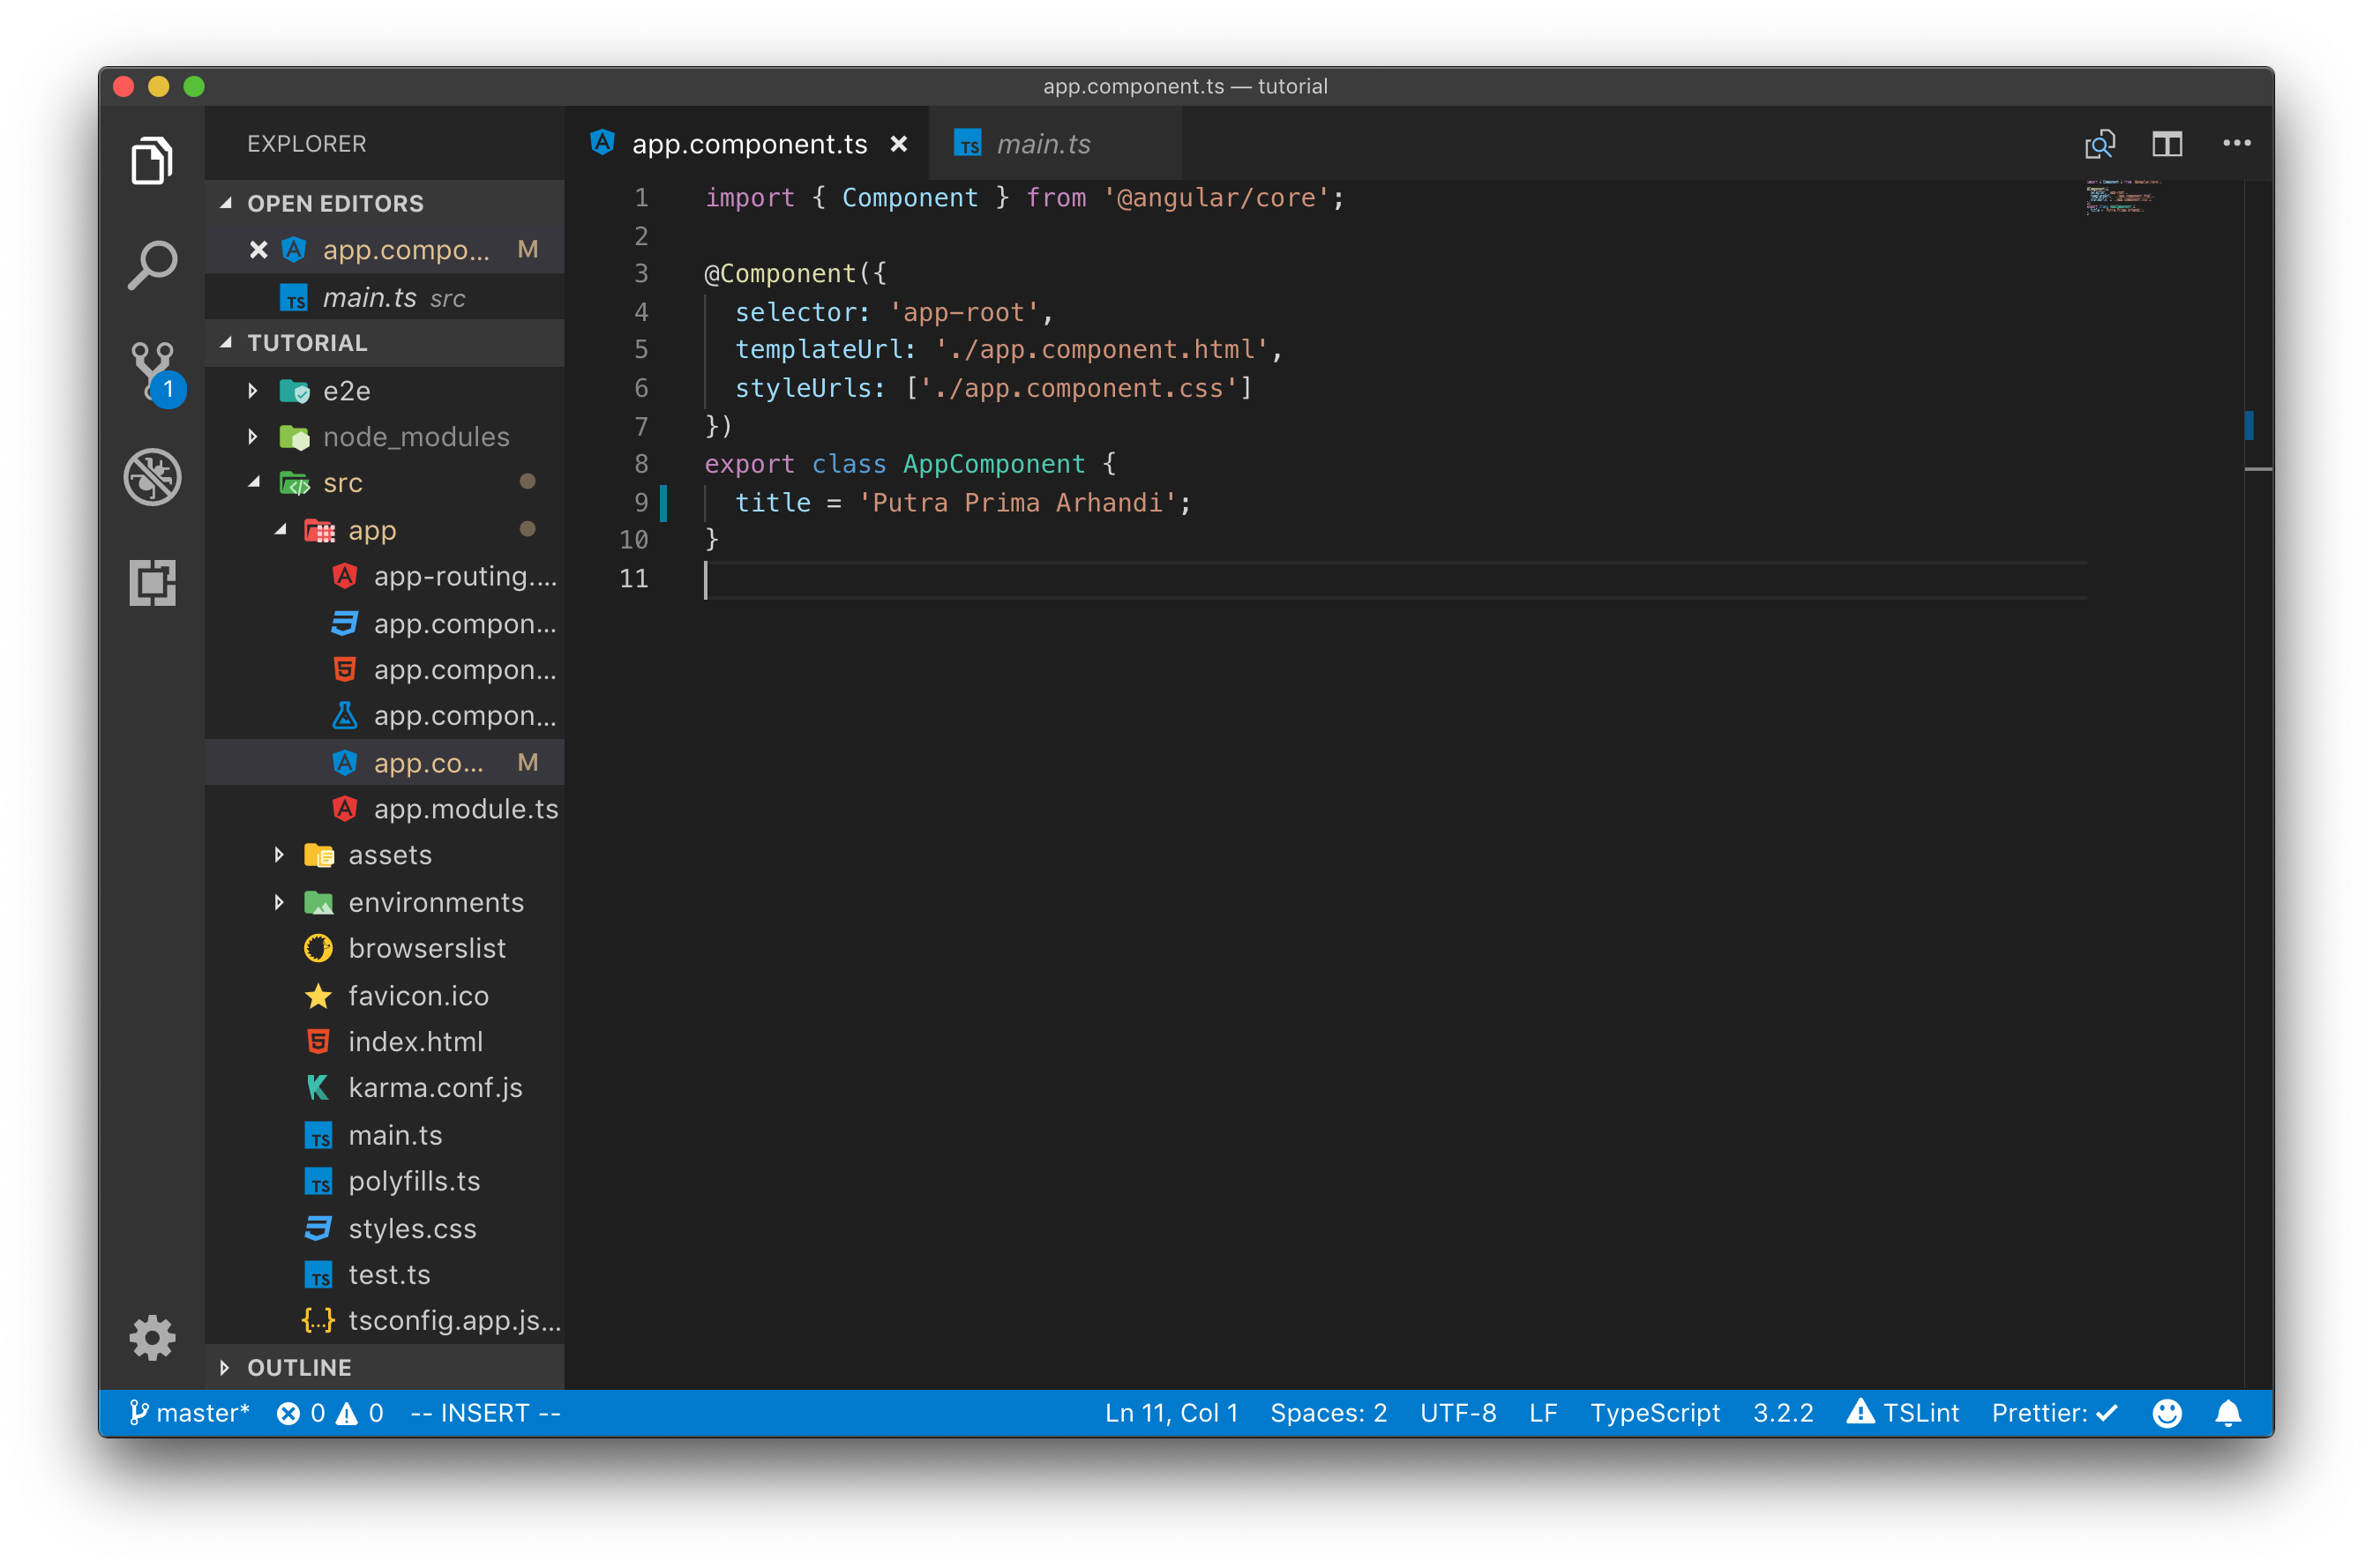Change encoding via UTF-8 status item
The width and height of the screenshot is (2373, 1568).
[x=1458, y=1412]
